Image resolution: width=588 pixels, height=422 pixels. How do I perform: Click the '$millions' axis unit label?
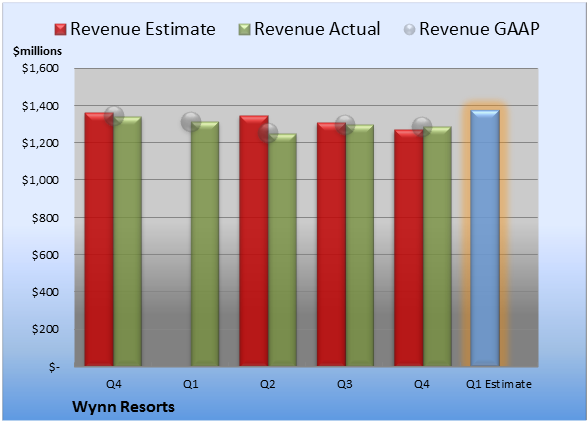point(37,51)
